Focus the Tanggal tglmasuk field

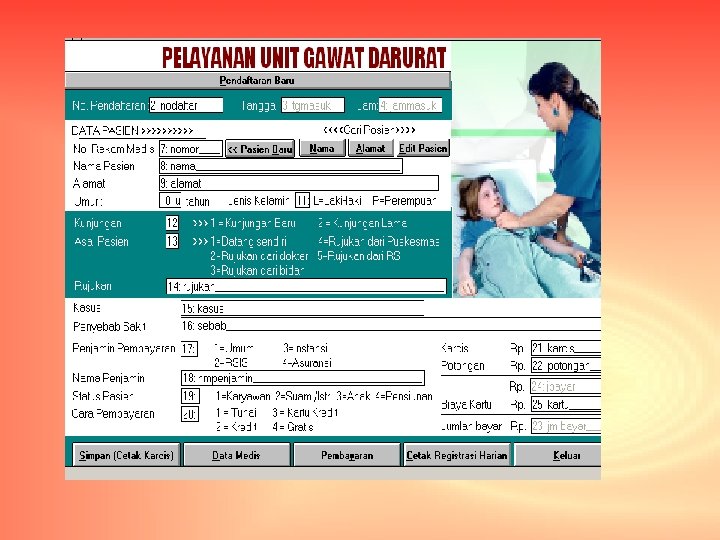(313, 105)
